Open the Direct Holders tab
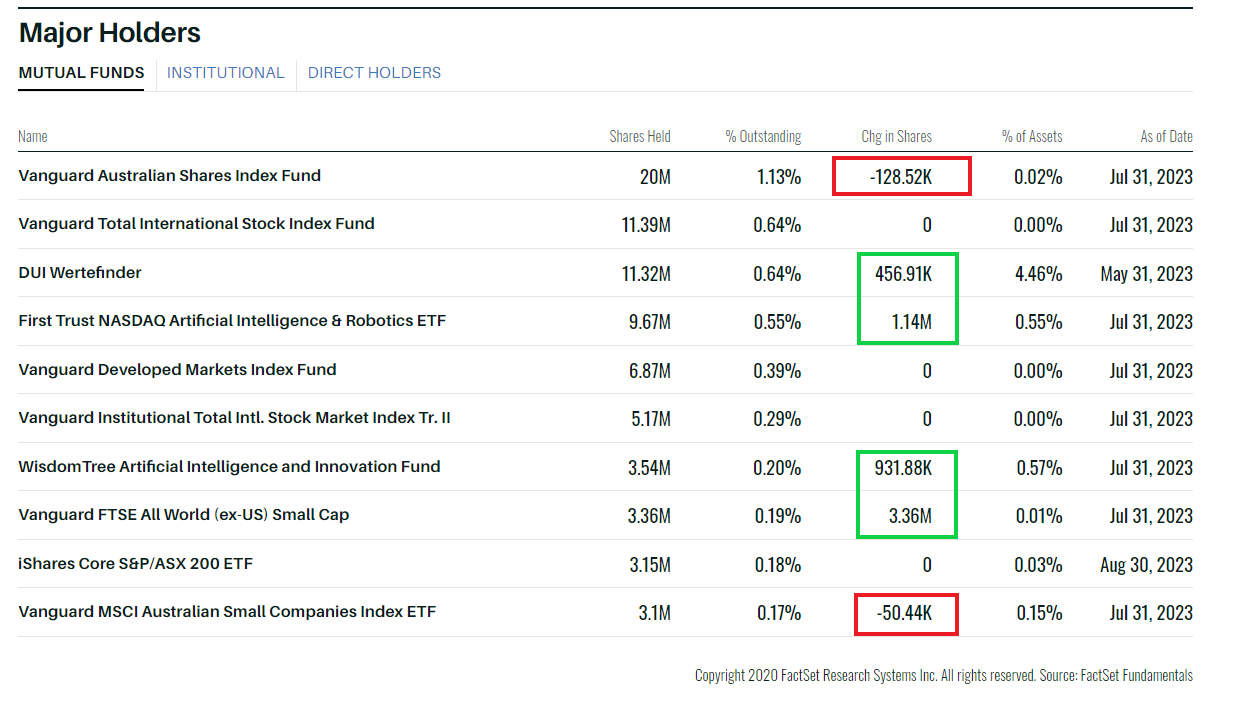The image size is (1251, 701). [374, 73]
